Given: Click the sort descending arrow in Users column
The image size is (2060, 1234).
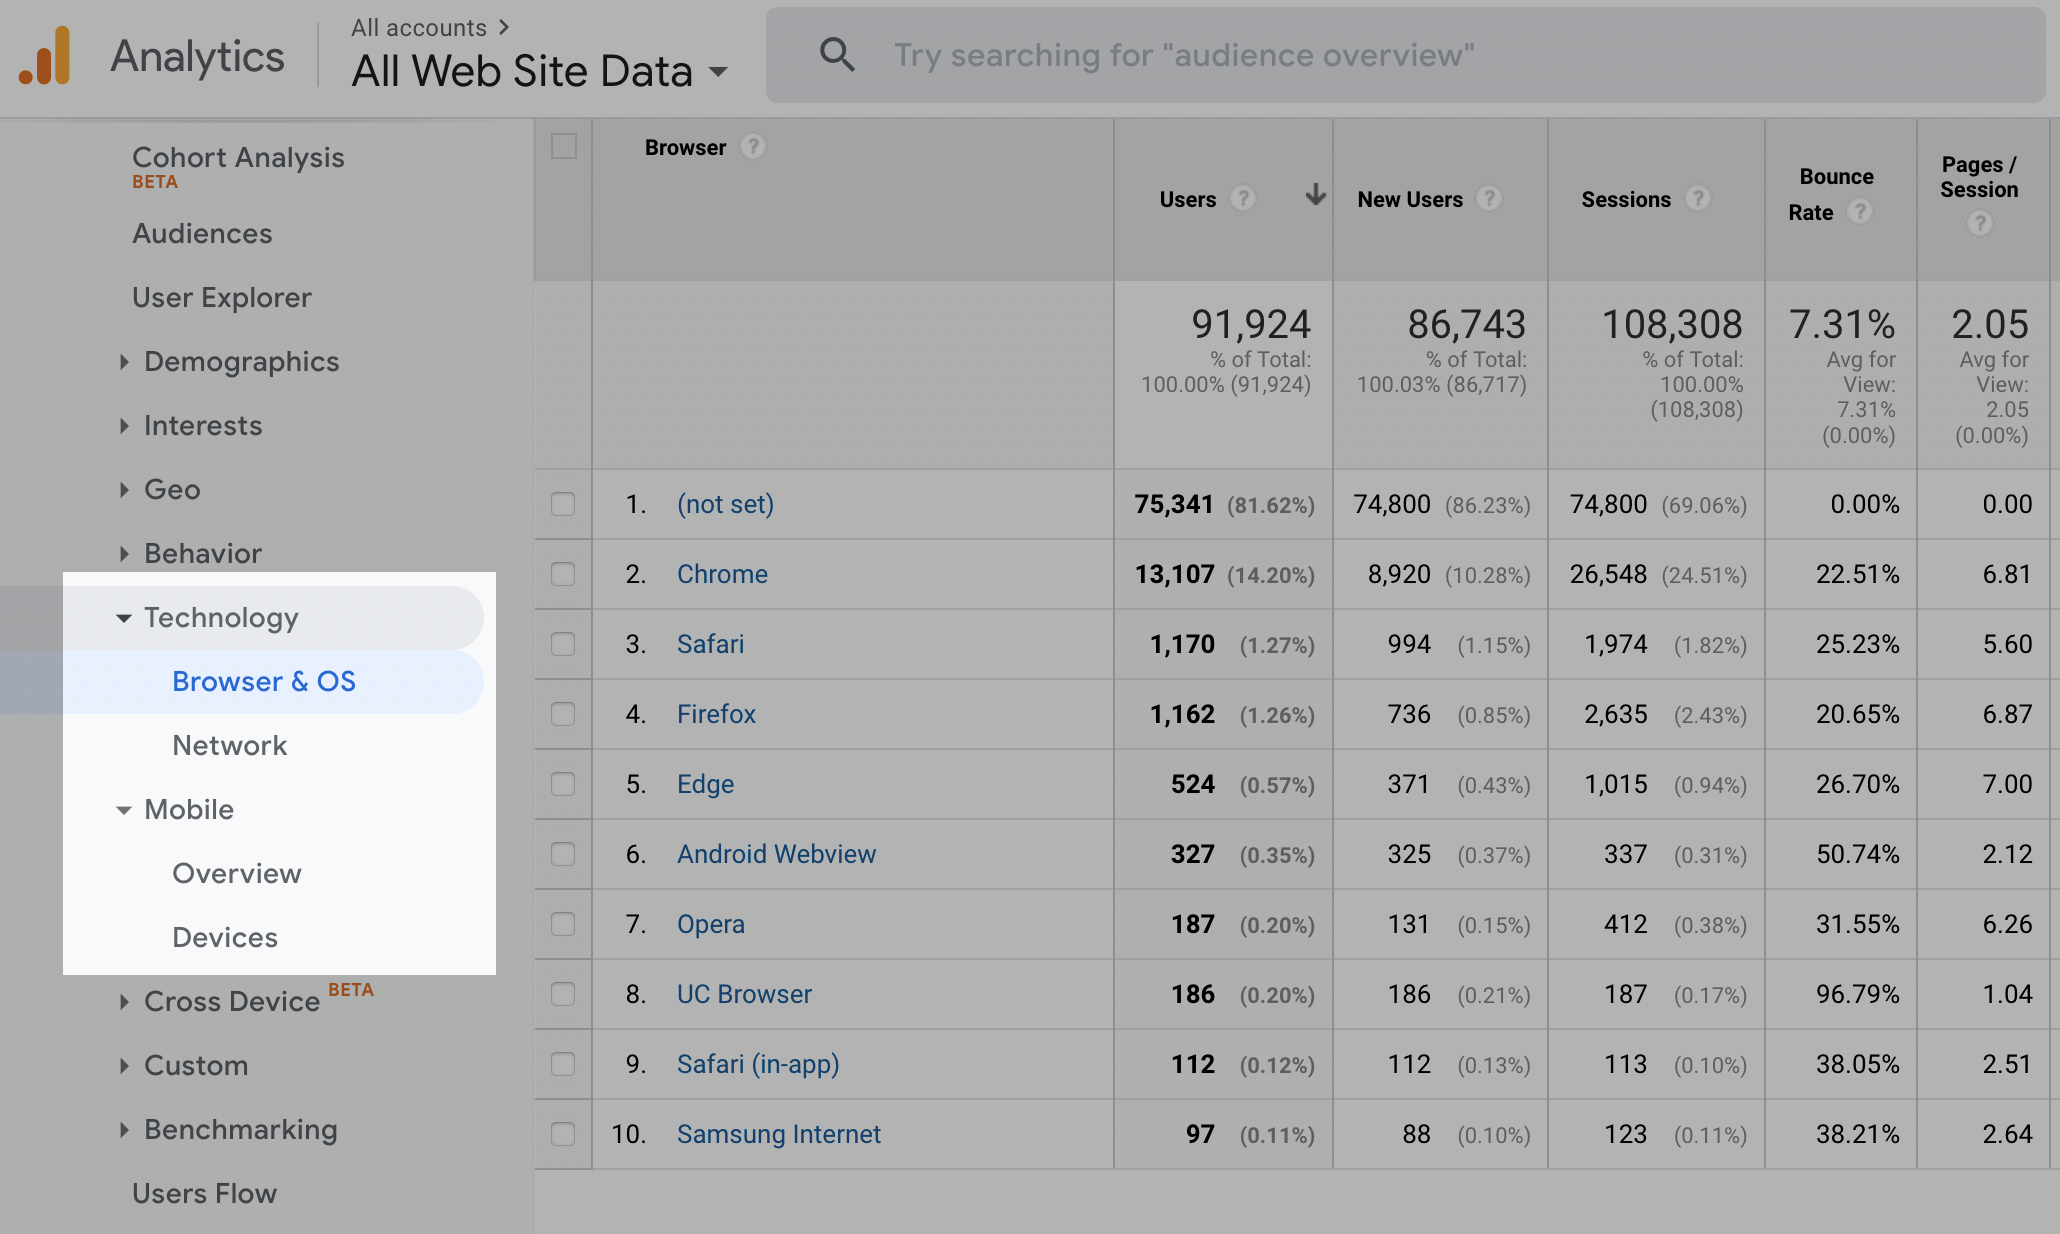Looking at the screenshot, I should 1315,195.
